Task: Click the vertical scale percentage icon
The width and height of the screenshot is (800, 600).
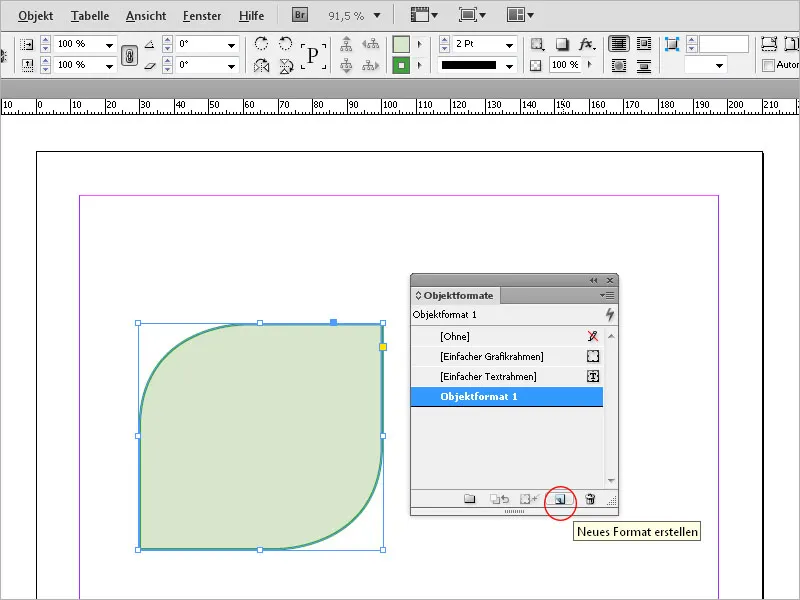Action: click(27, 65)
